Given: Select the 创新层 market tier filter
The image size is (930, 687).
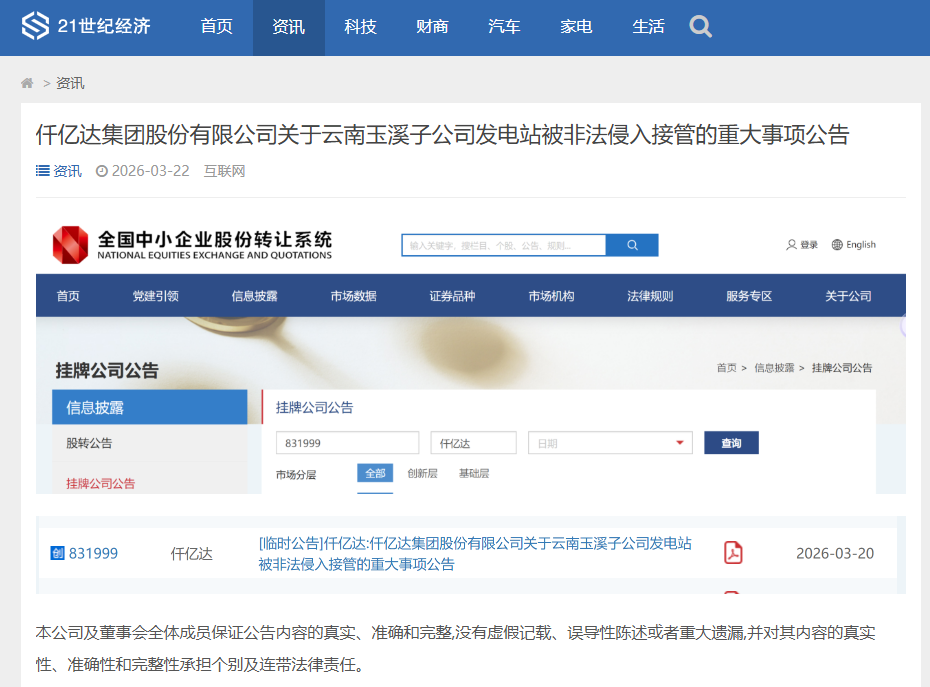Looking at the screenshot, I should pyautogui.click(x=422, y=473).
